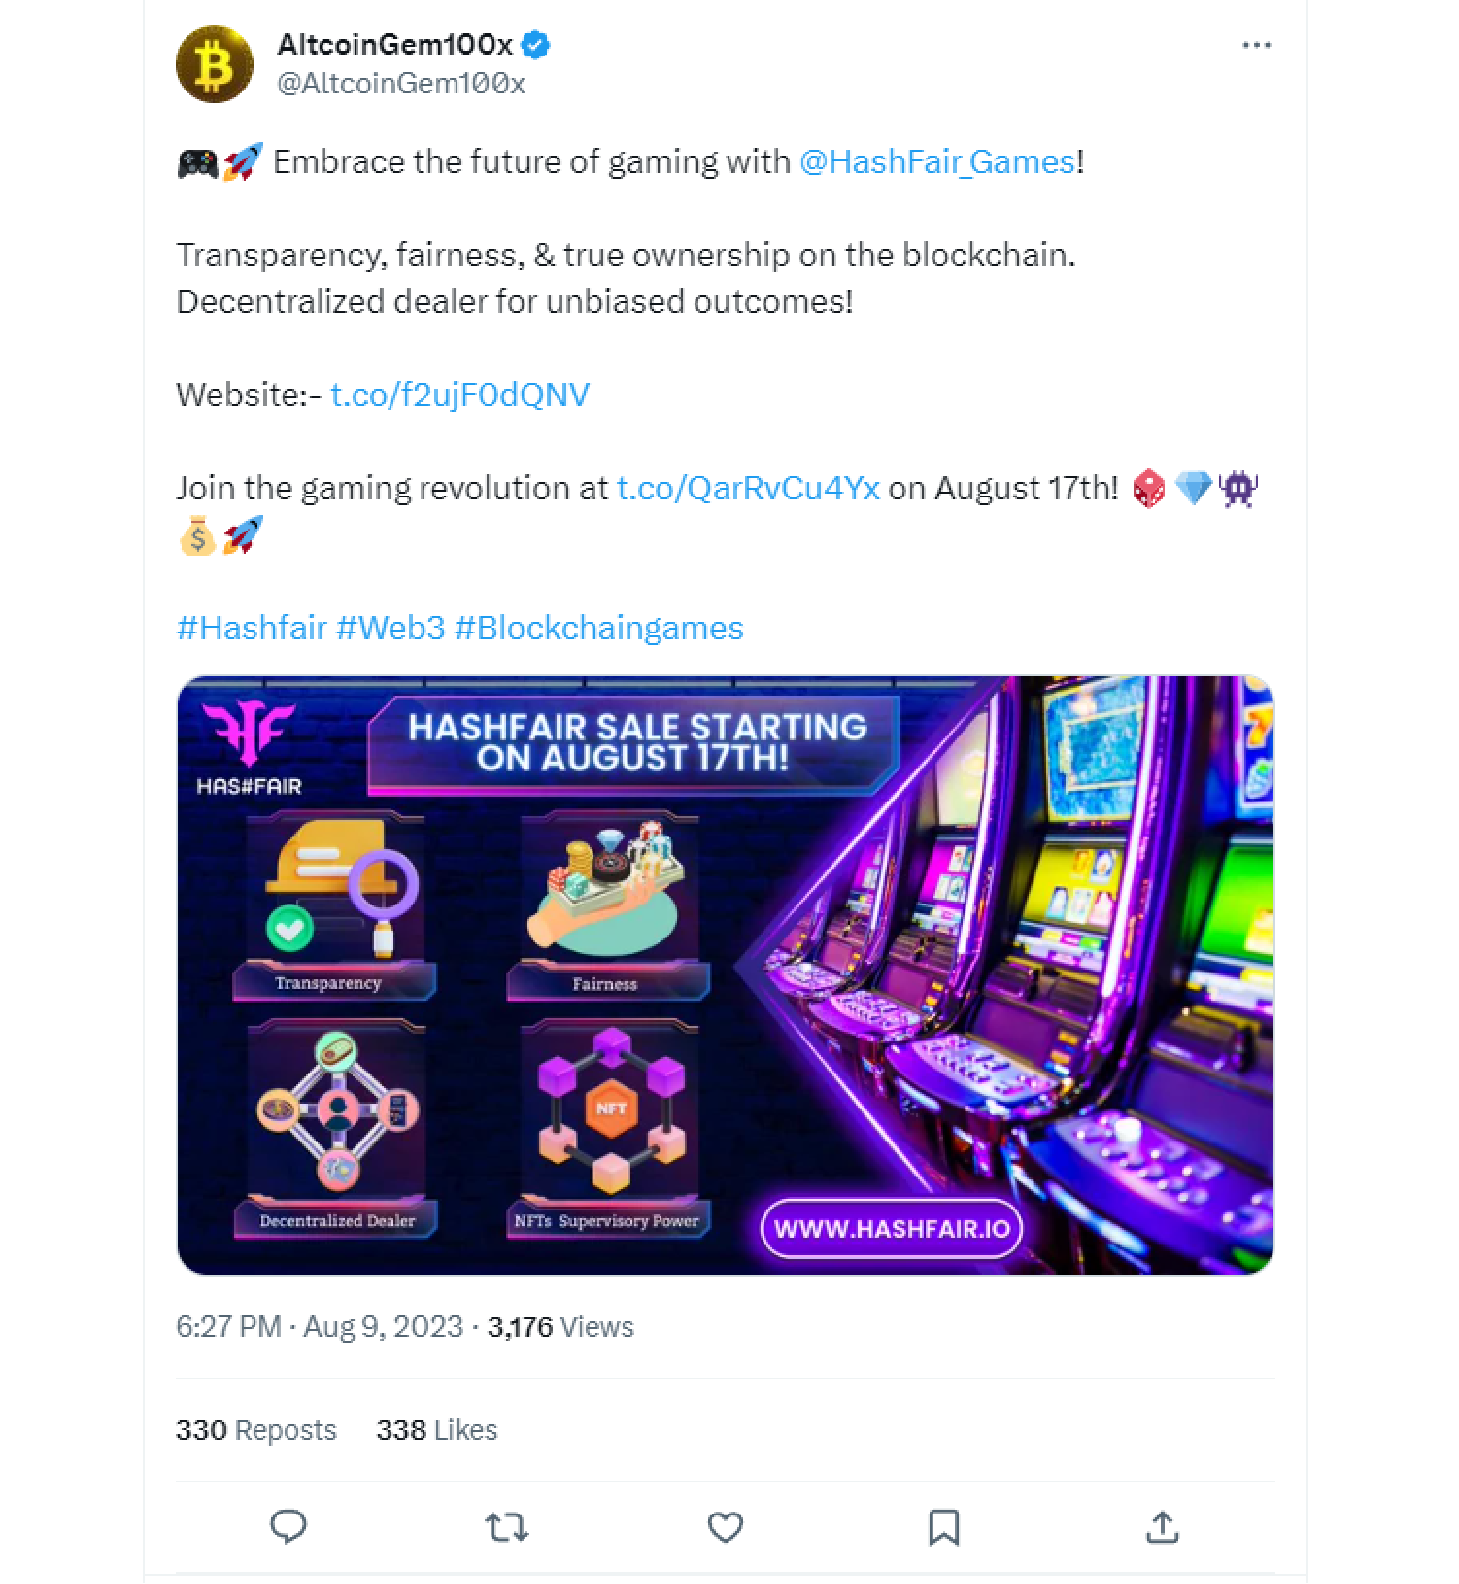The height and width of the screenshot is (1584, 1459).
Task: Visit the @HashFair_Games mention
Action: (937, 161)
